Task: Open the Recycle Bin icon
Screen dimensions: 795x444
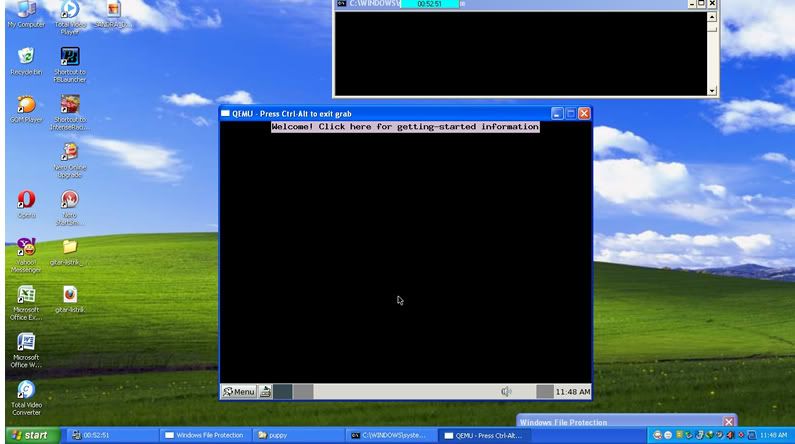Action: (26, 61)
